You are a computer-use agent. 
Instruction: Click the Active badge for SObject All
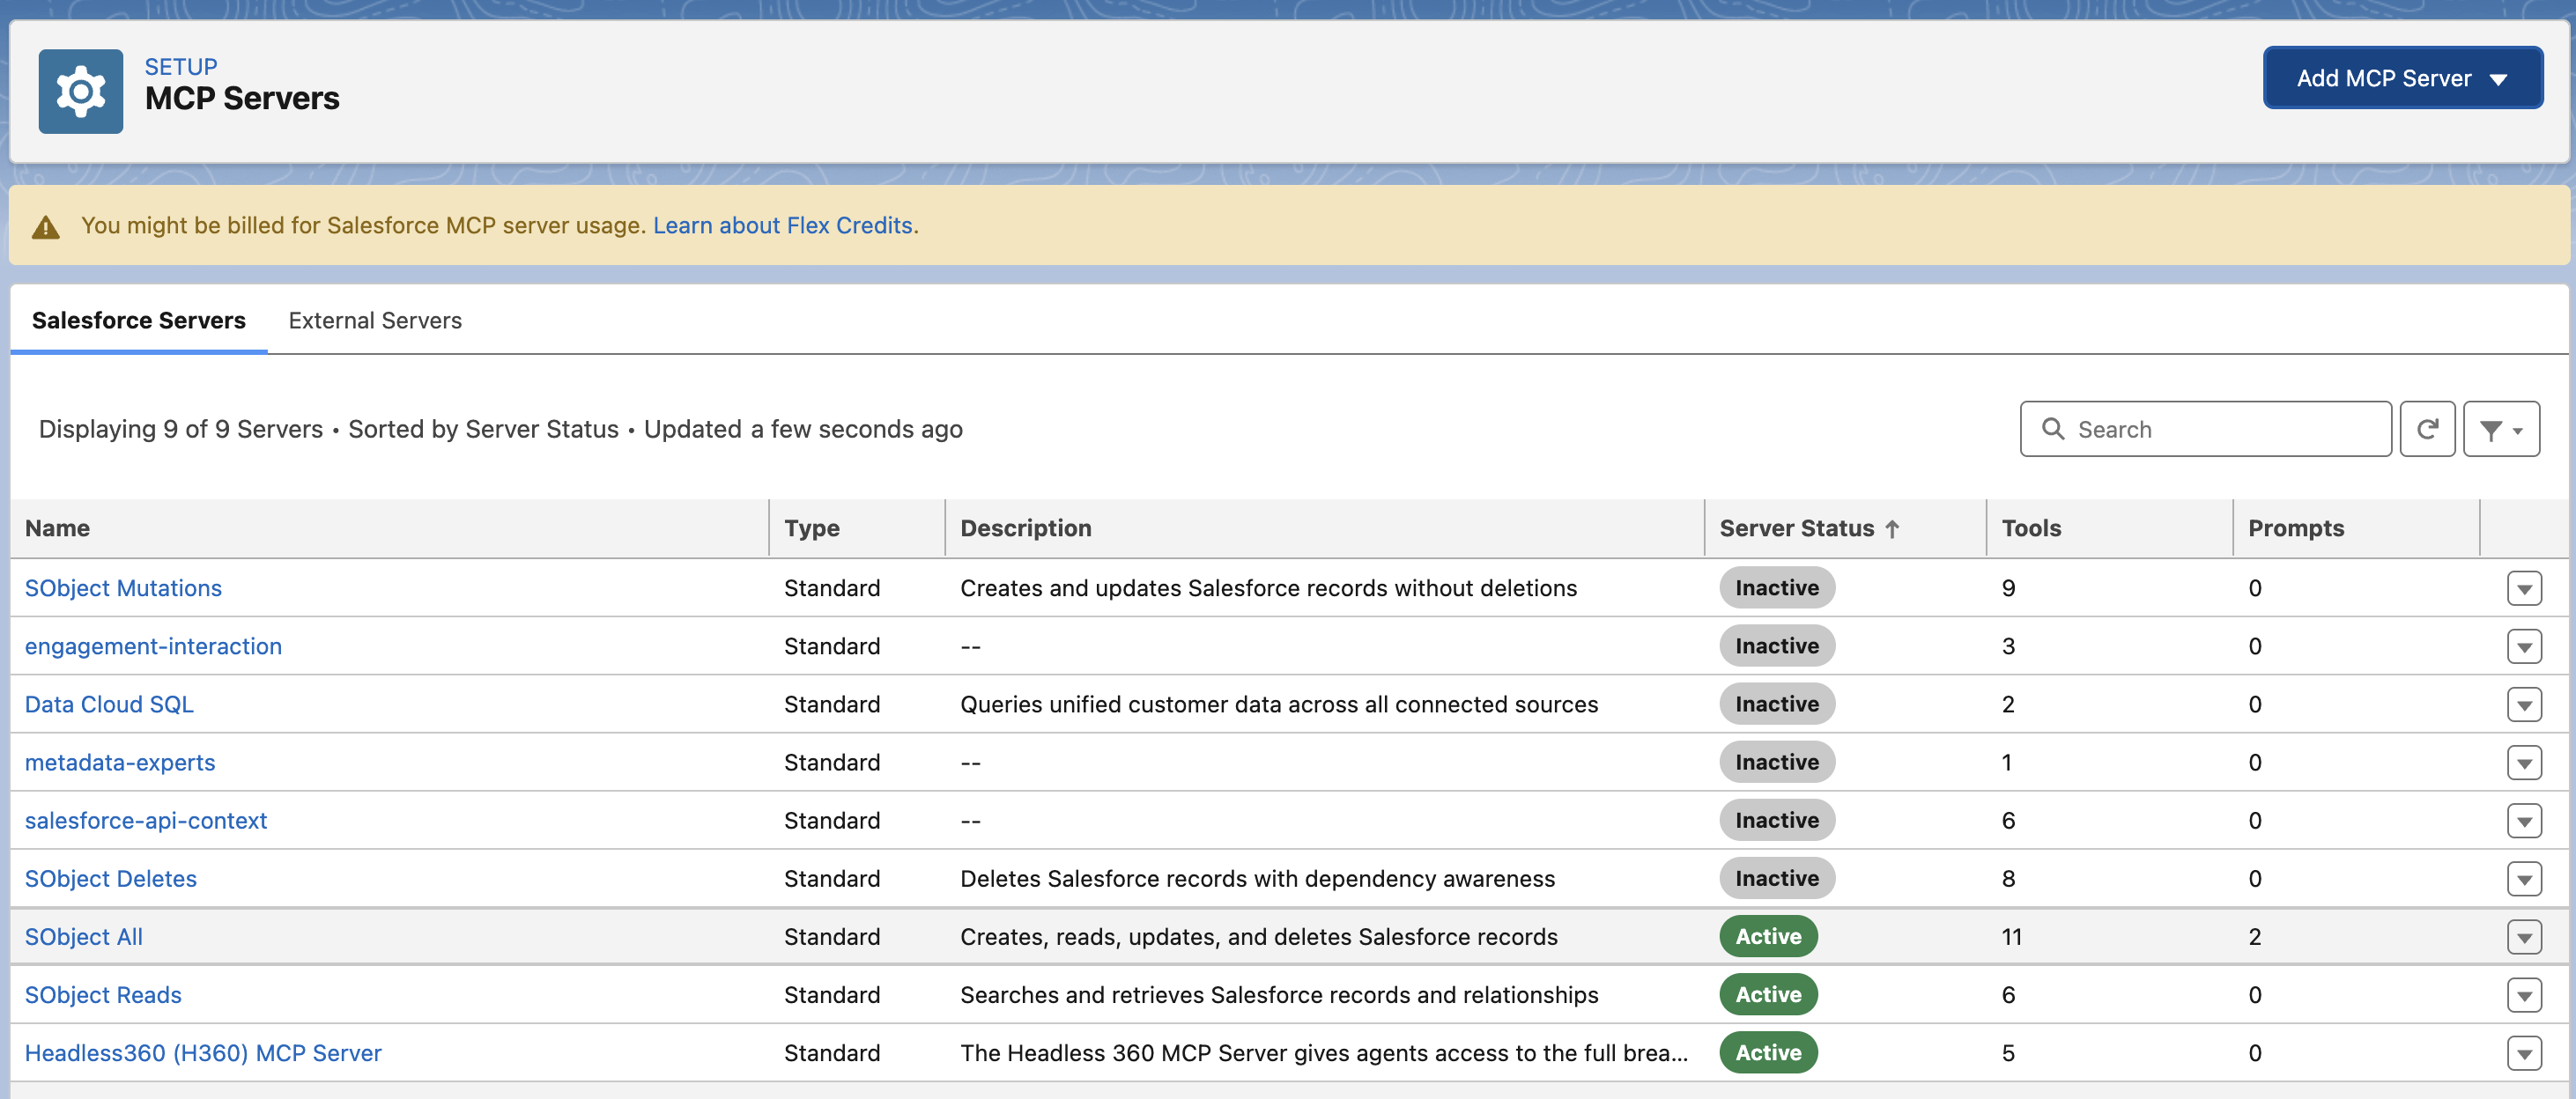[1768, 936]
